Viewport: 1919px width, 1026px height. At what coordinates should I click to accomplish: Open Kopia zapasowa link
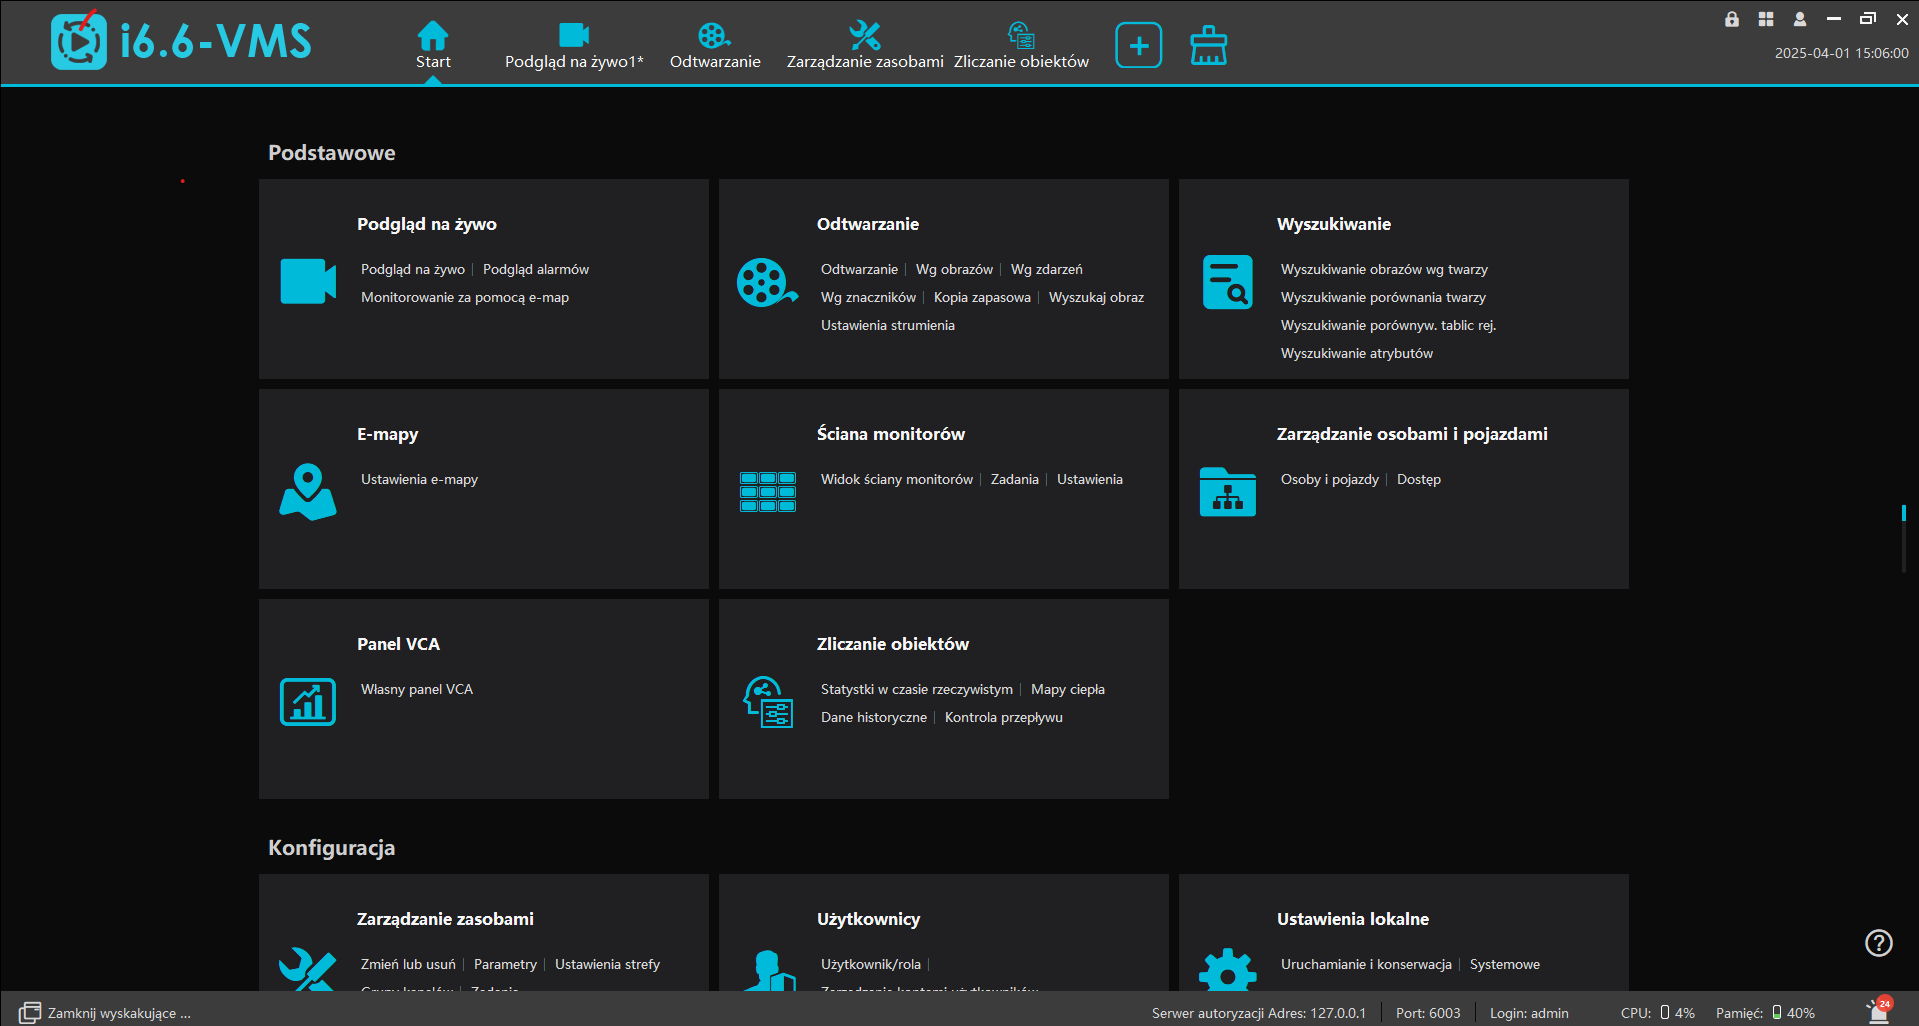tap(981, 297)
